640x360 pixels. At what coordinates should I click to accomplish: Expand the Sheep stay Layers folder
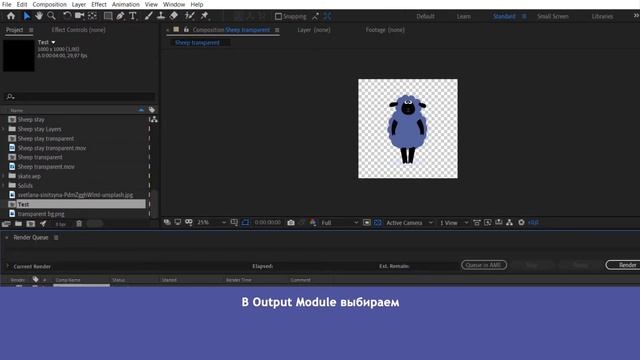coord(4,129)
